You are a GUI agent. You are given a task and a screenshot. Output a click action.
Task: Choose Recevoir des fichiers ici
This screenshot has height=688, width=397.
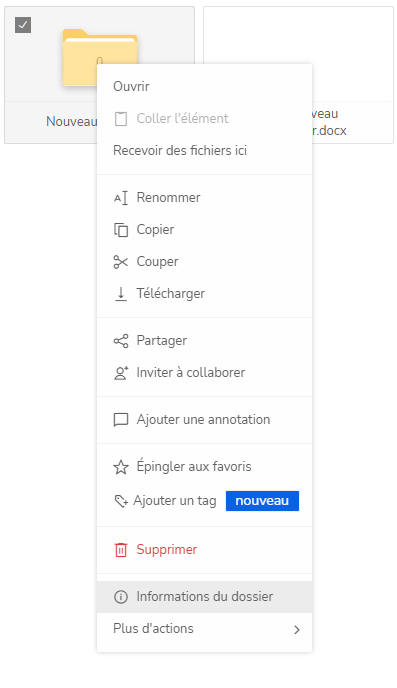(x=204, y=150)
